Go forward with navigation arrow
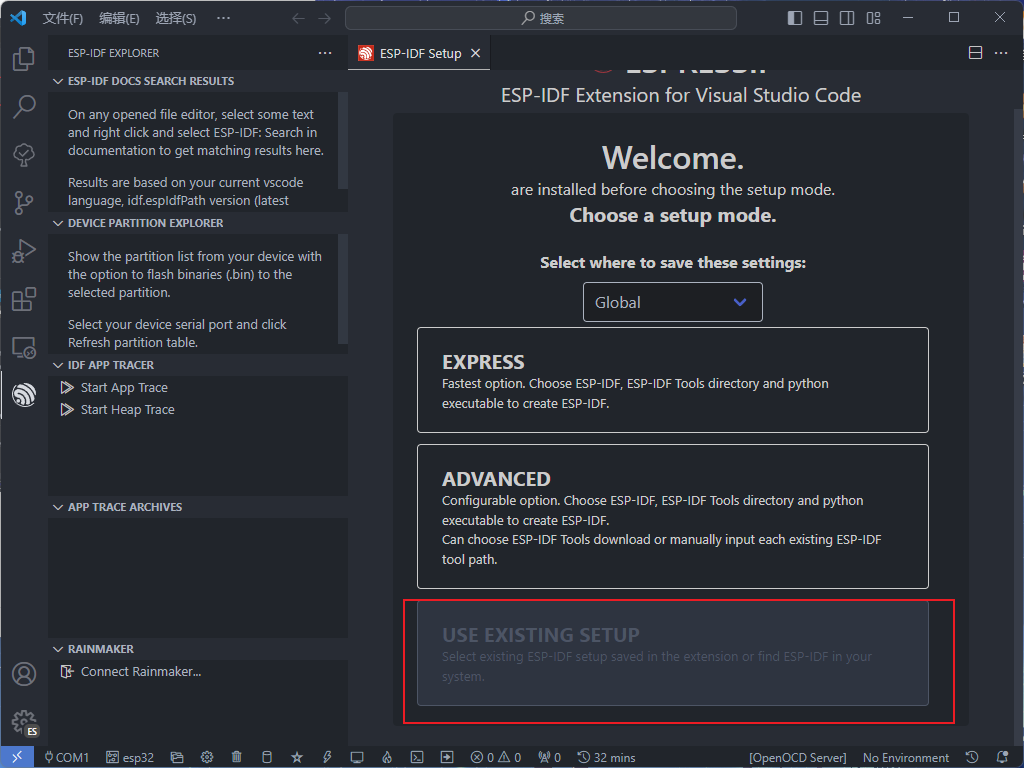Image resolution: width=1024 pixels, height=768 pixels. 325,18
